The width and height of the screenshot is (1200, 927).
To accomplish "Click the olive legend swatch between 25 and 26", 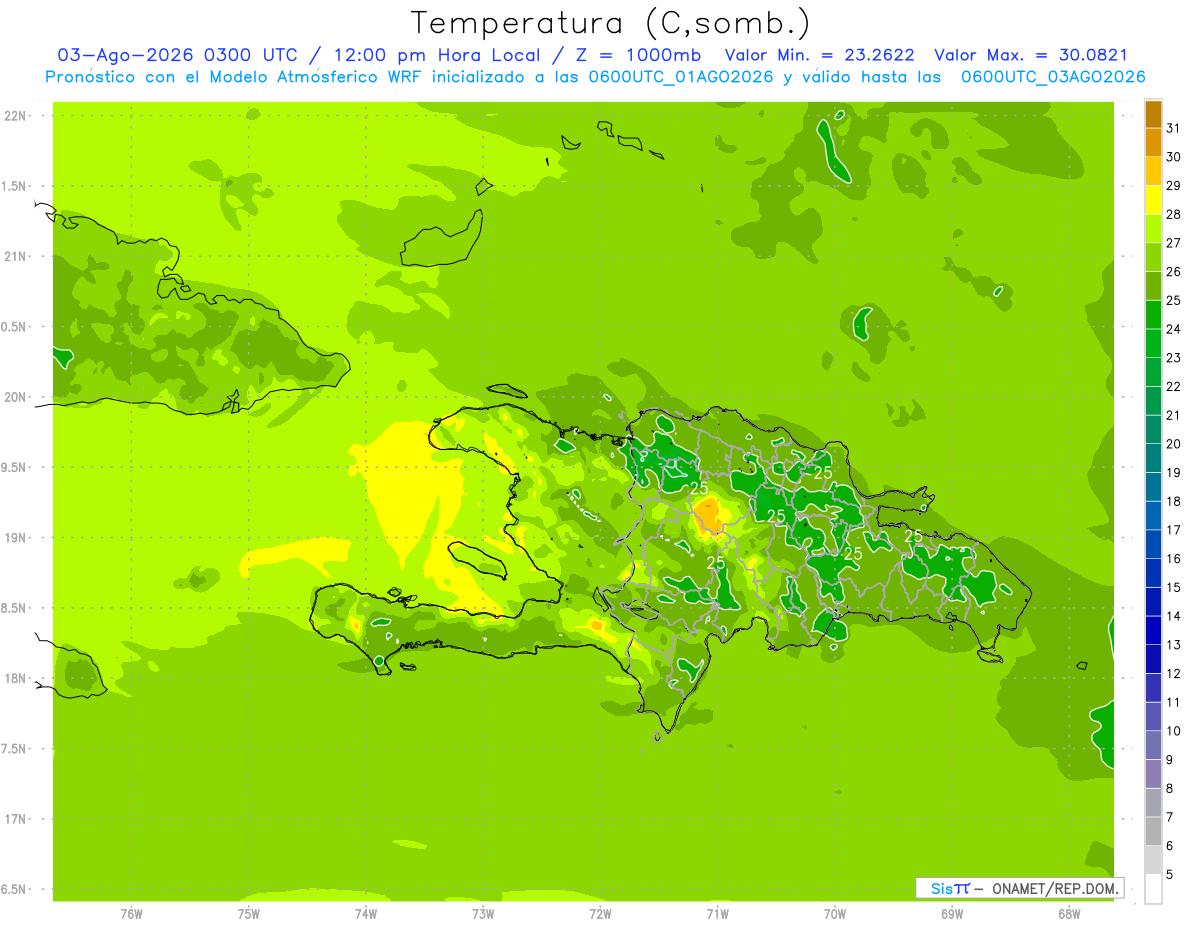I will [1153, 286].
